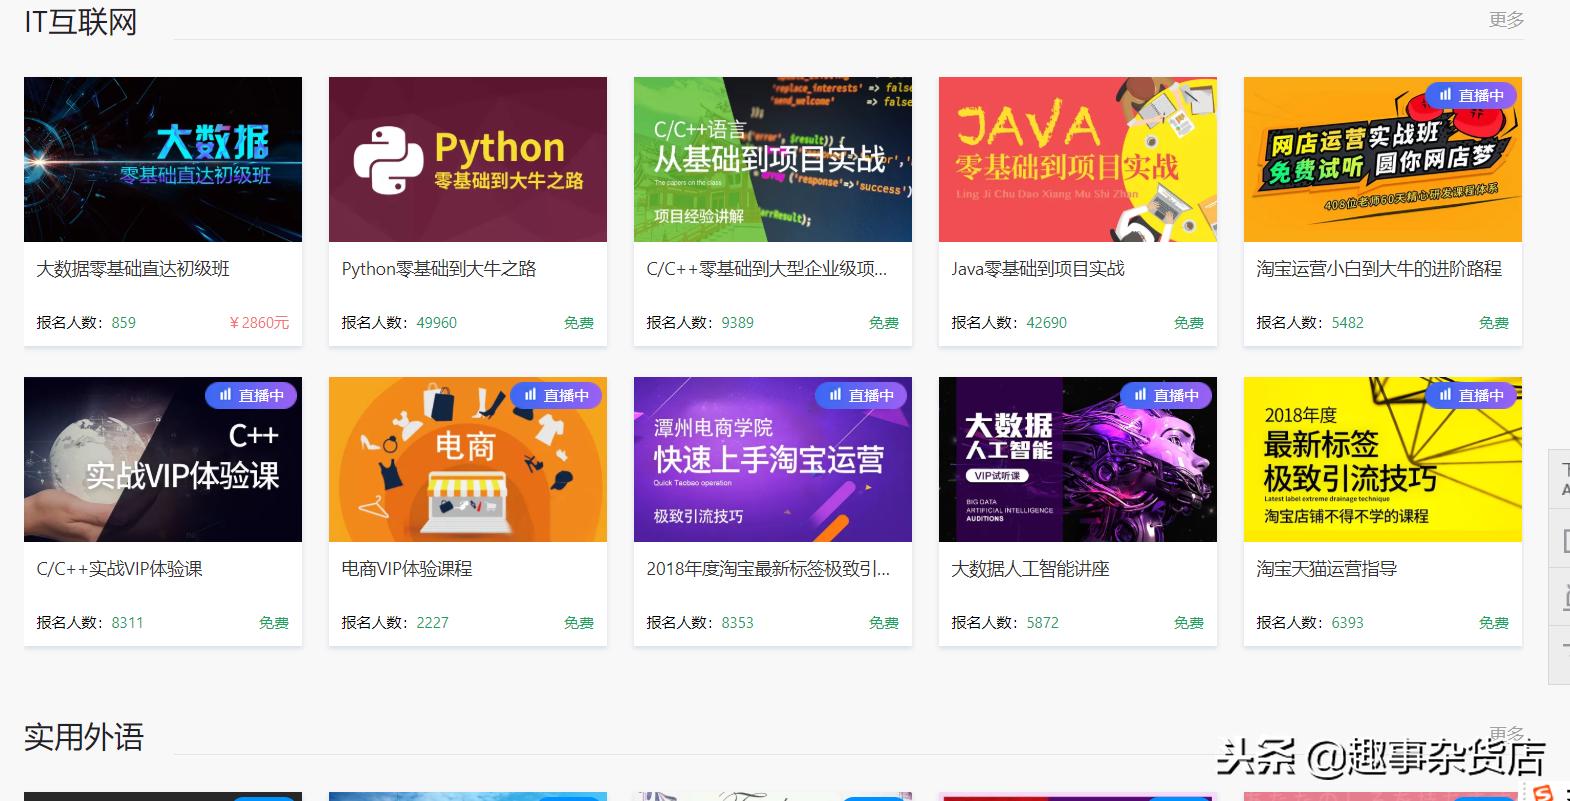Open the 大数据人工智能讲座 title link

(x=1030, y=569)
